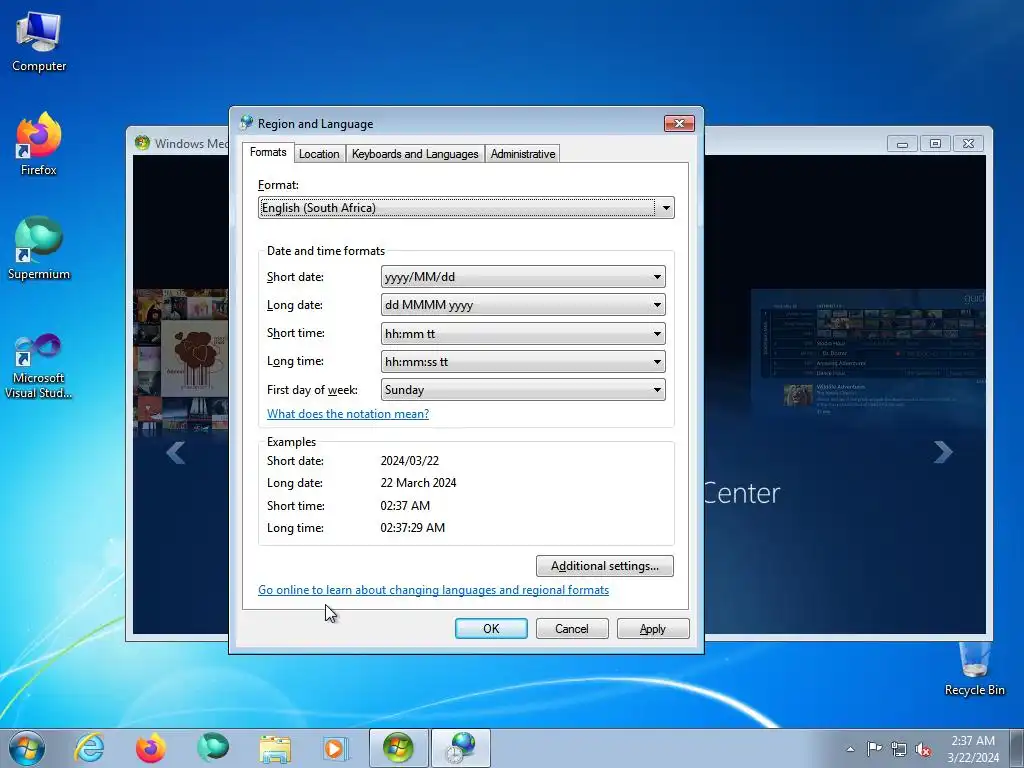Screen dimensions: 1024x768
Task: Expand the Short date format dropdown
Action: click(523, 277)
